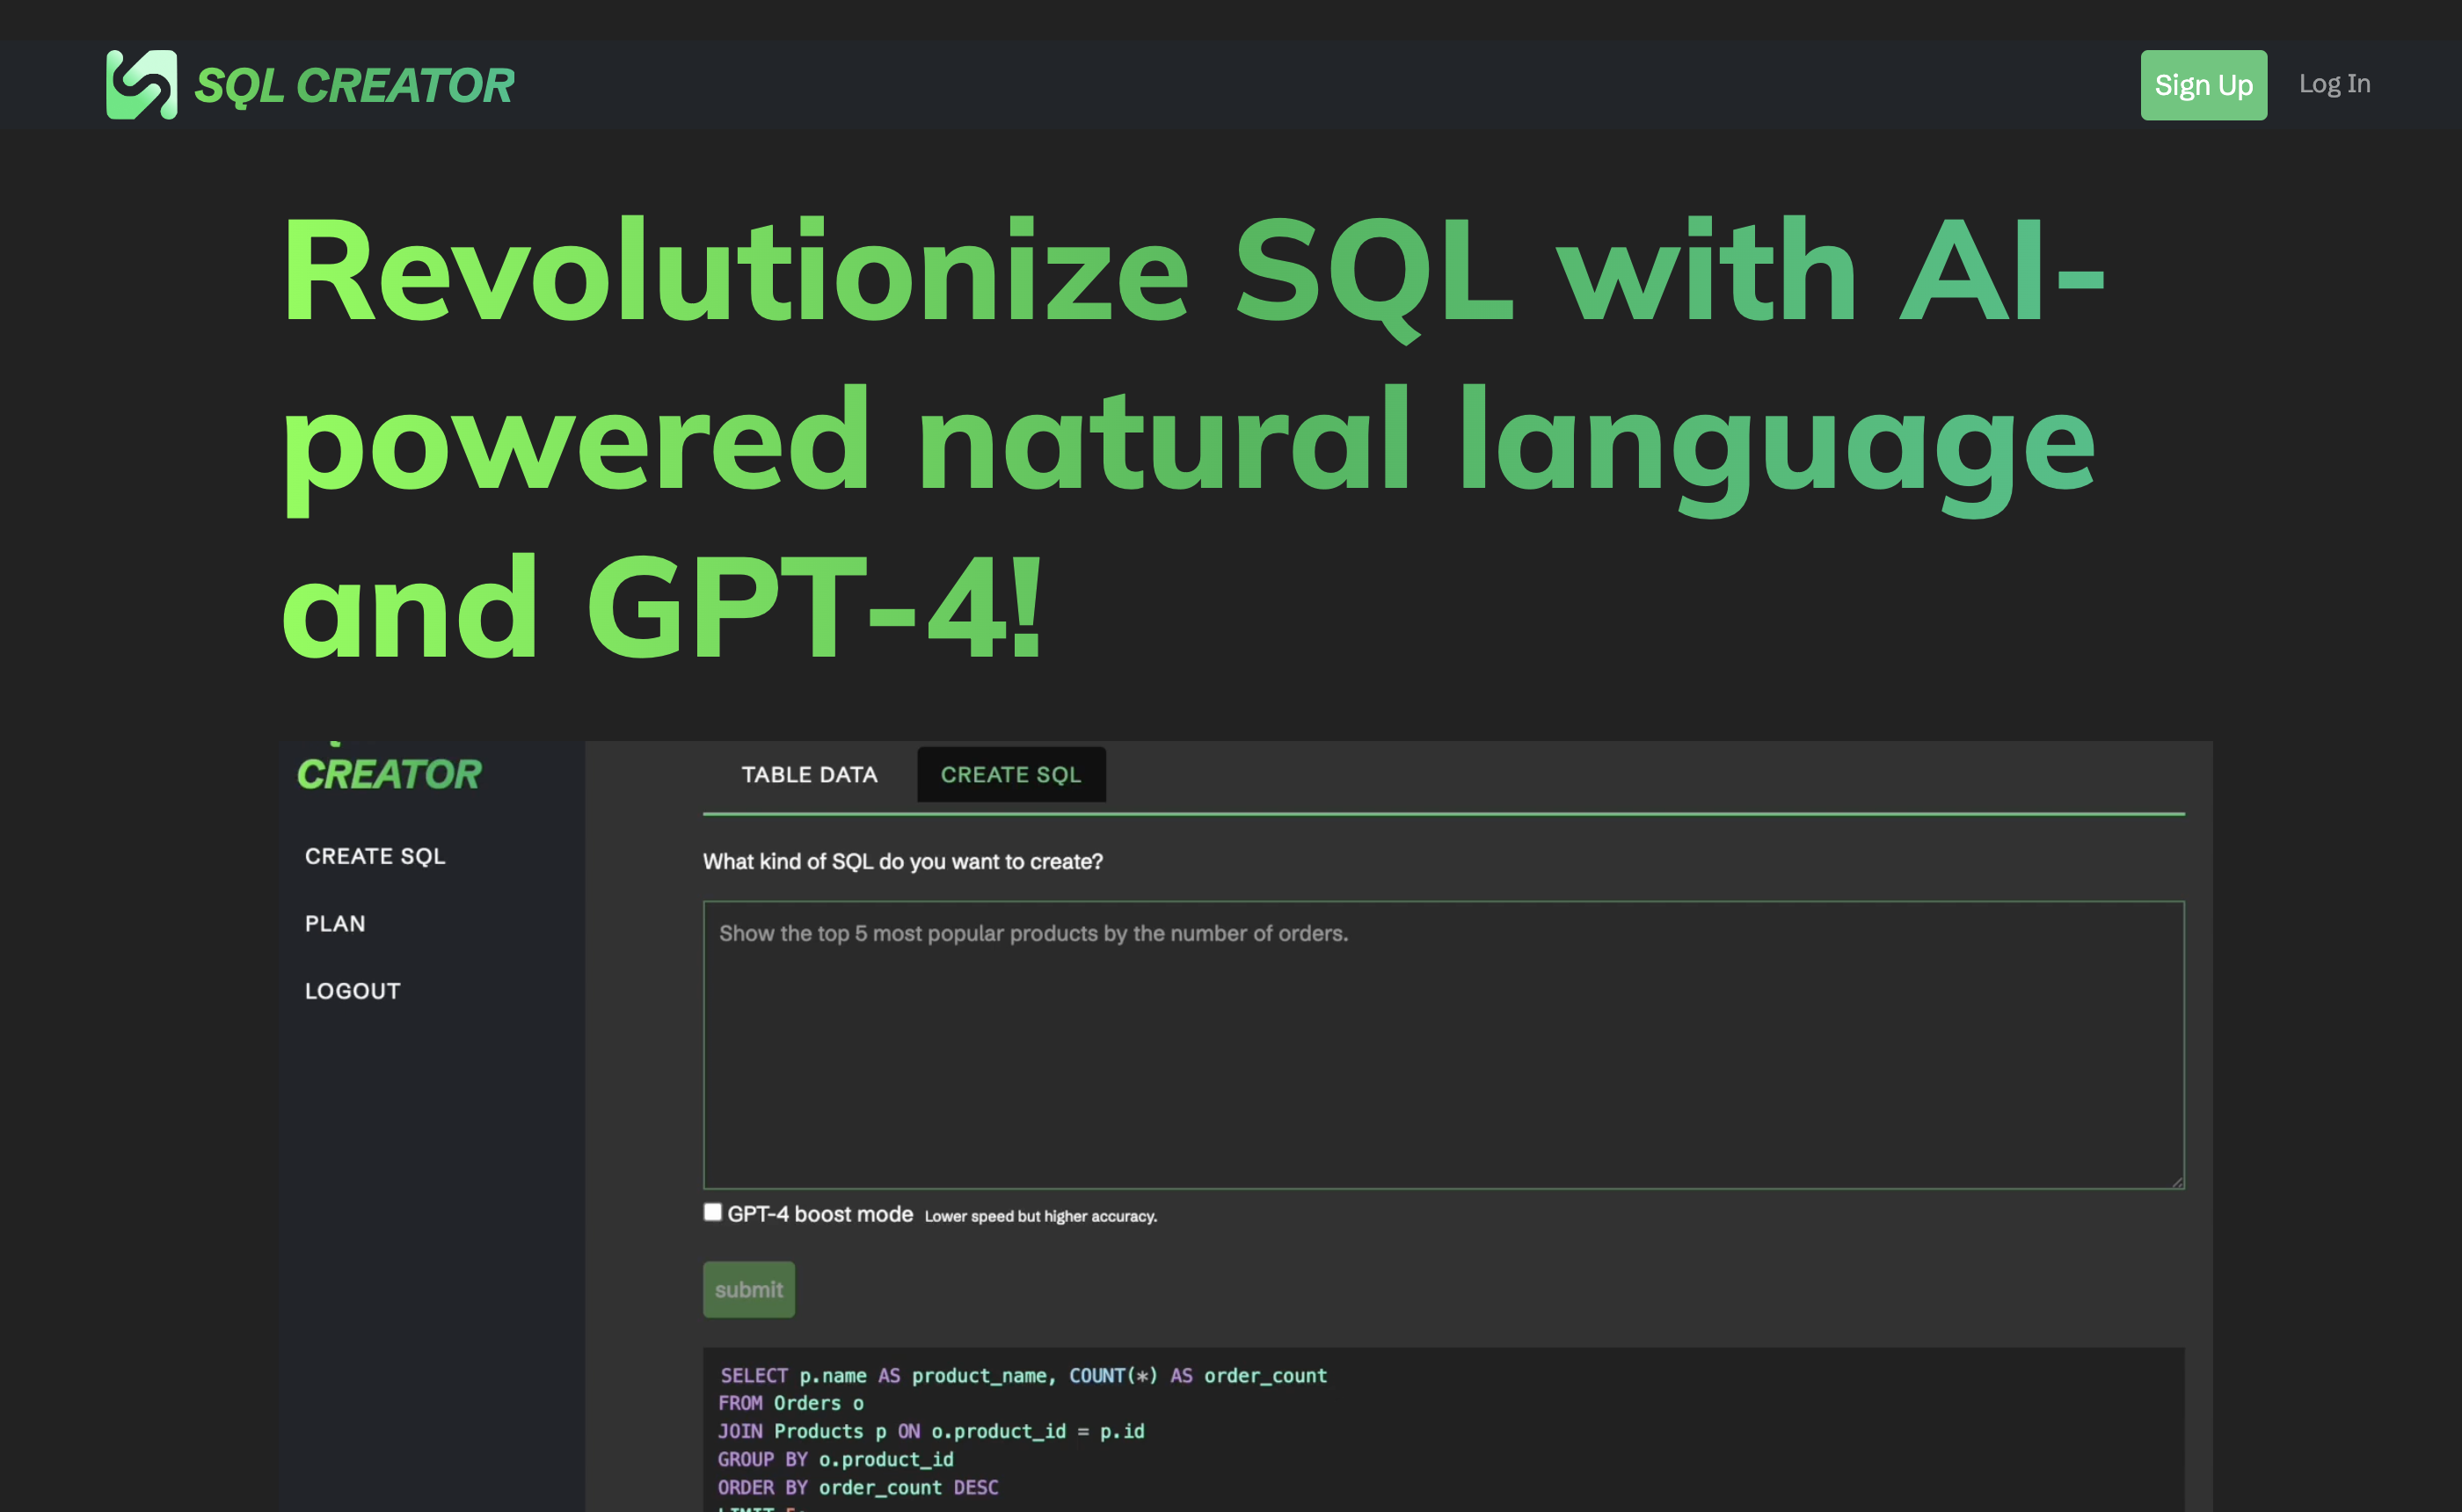This screenshot has width=2462, height=1512.
Task: Choose LOGOUT in the sidebar
Action: (352, 991)
